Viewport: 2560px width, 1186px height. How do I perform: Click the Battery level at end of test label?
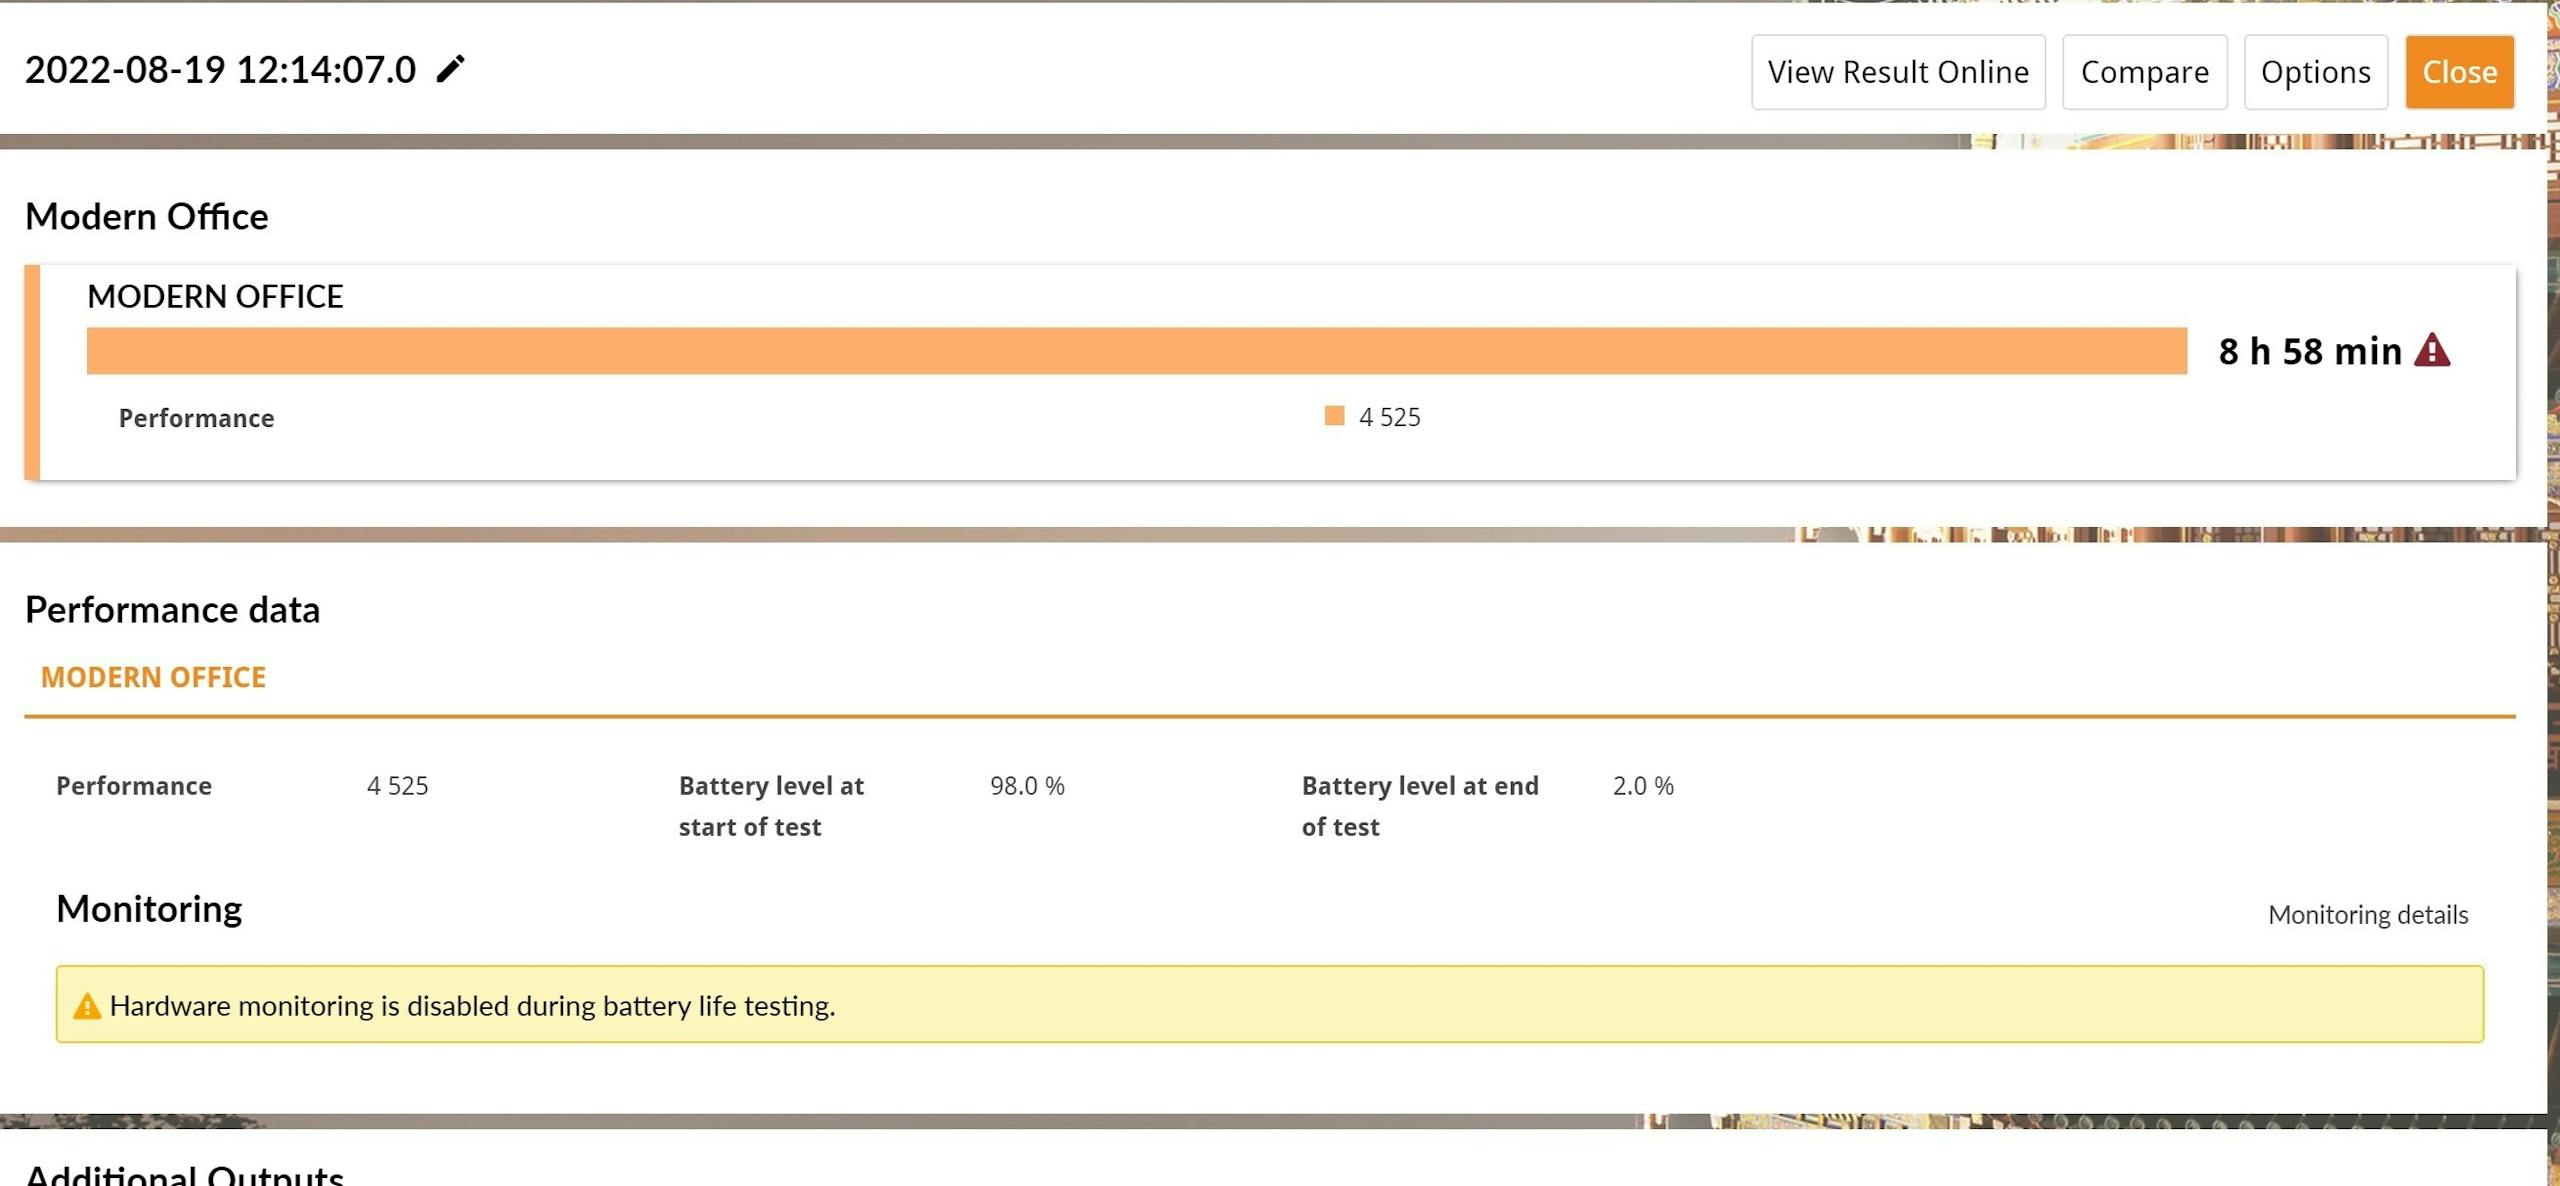[x=1420, y=806]
